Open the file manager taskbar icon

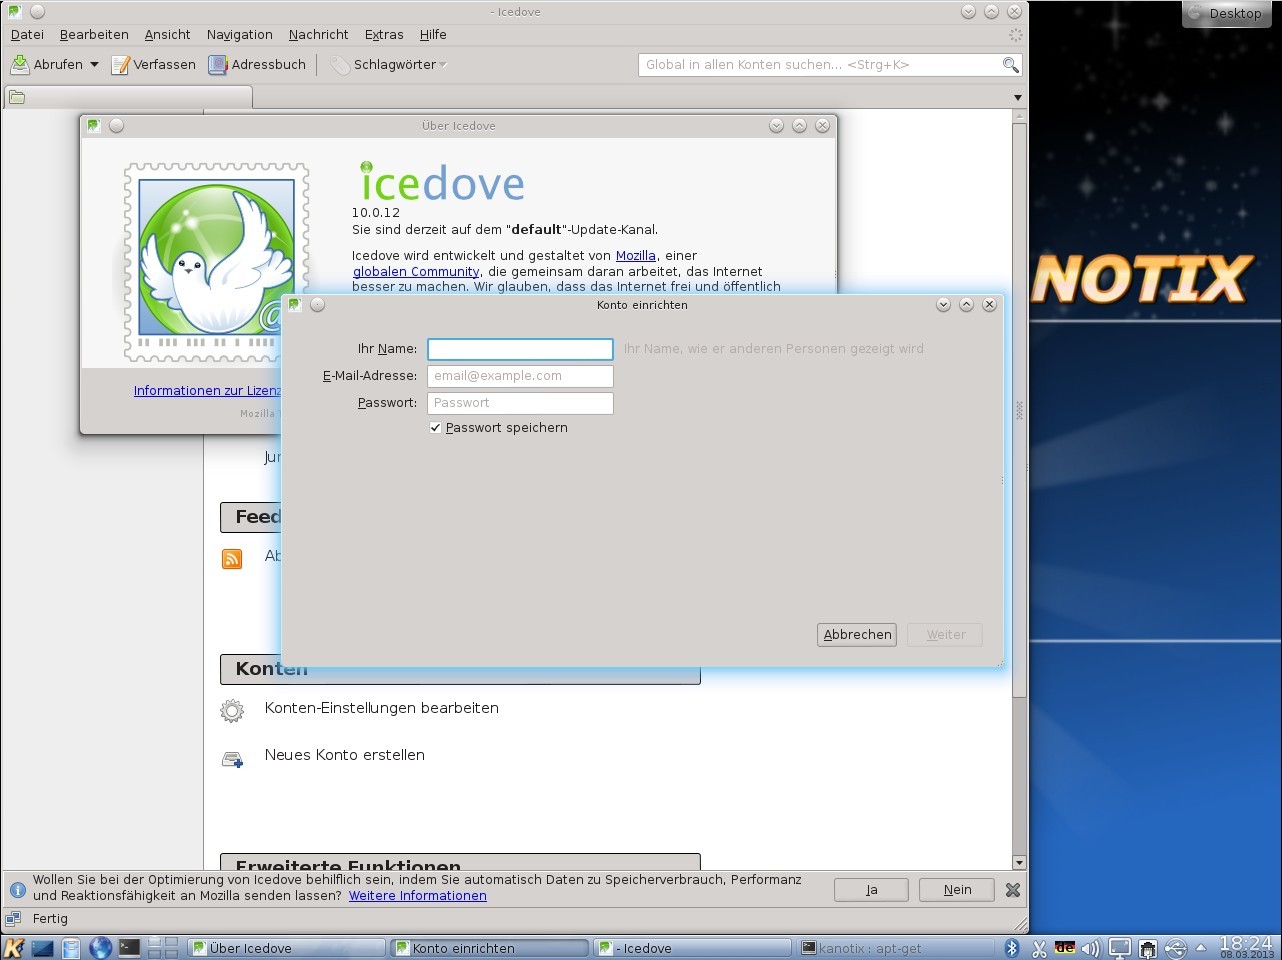pyautogui.click(x=72, y=947)
